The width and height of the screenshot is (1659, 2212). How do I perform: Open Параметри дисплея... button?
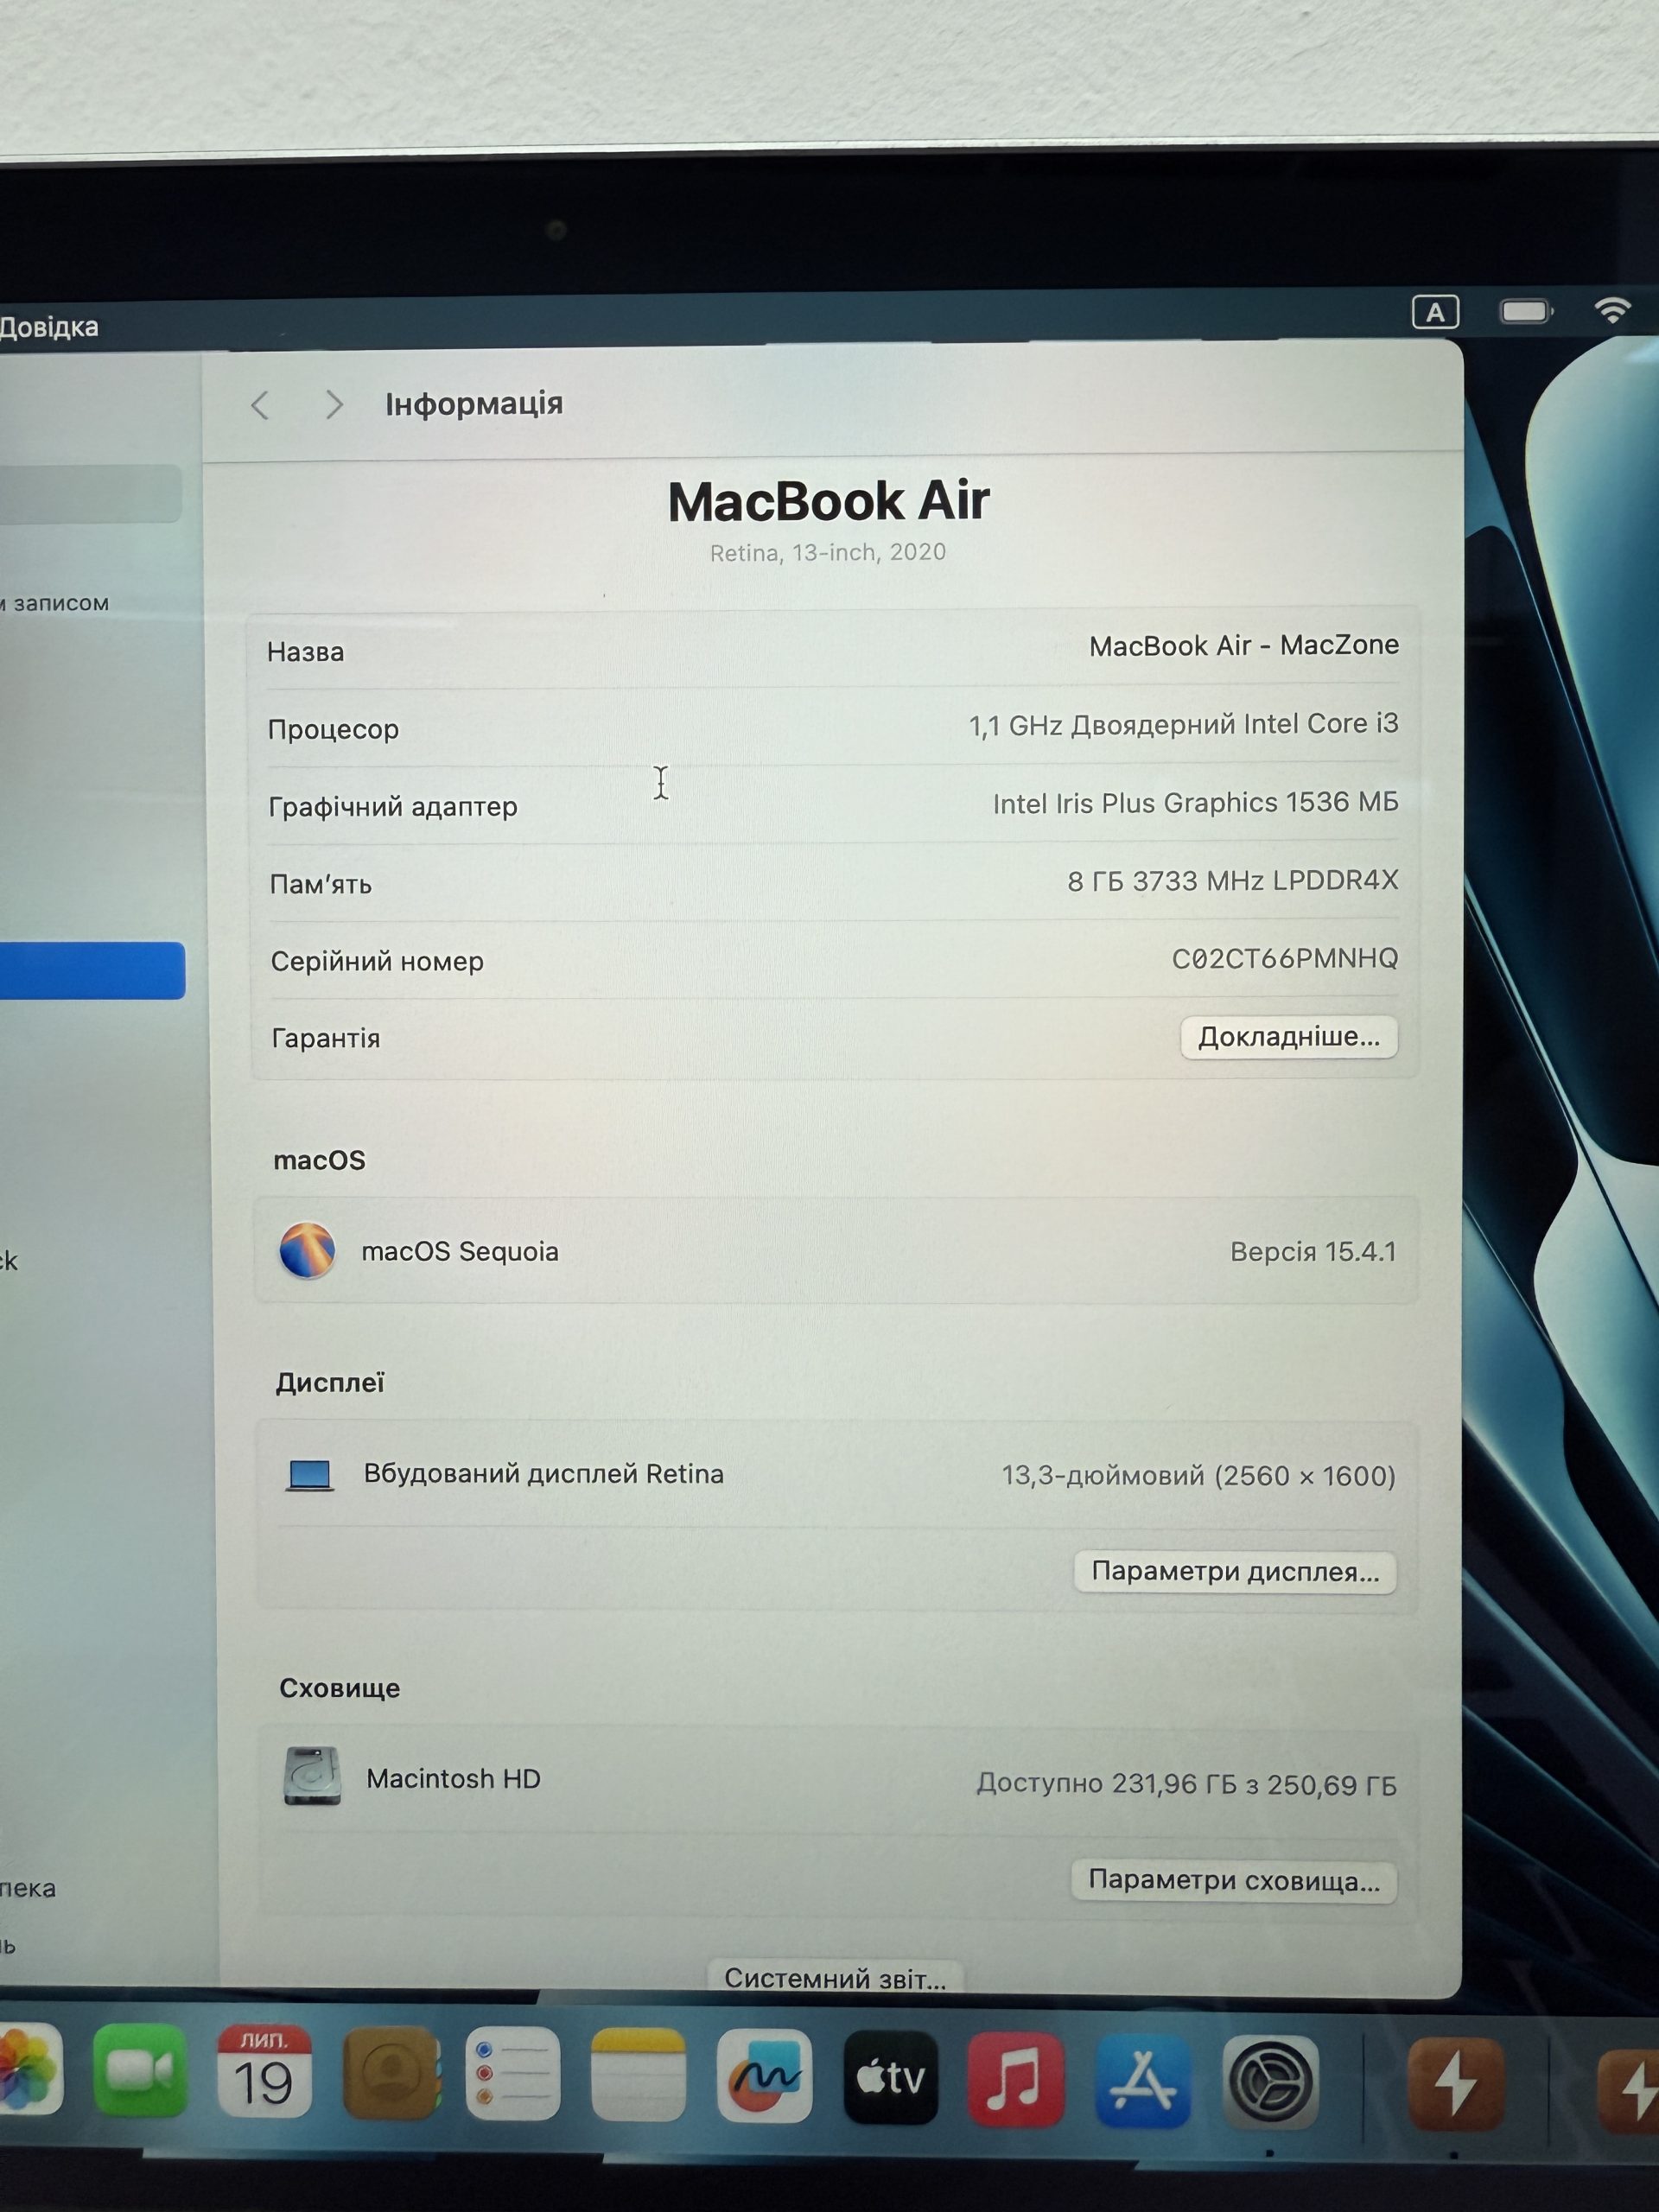[x=1235, y=1572]
